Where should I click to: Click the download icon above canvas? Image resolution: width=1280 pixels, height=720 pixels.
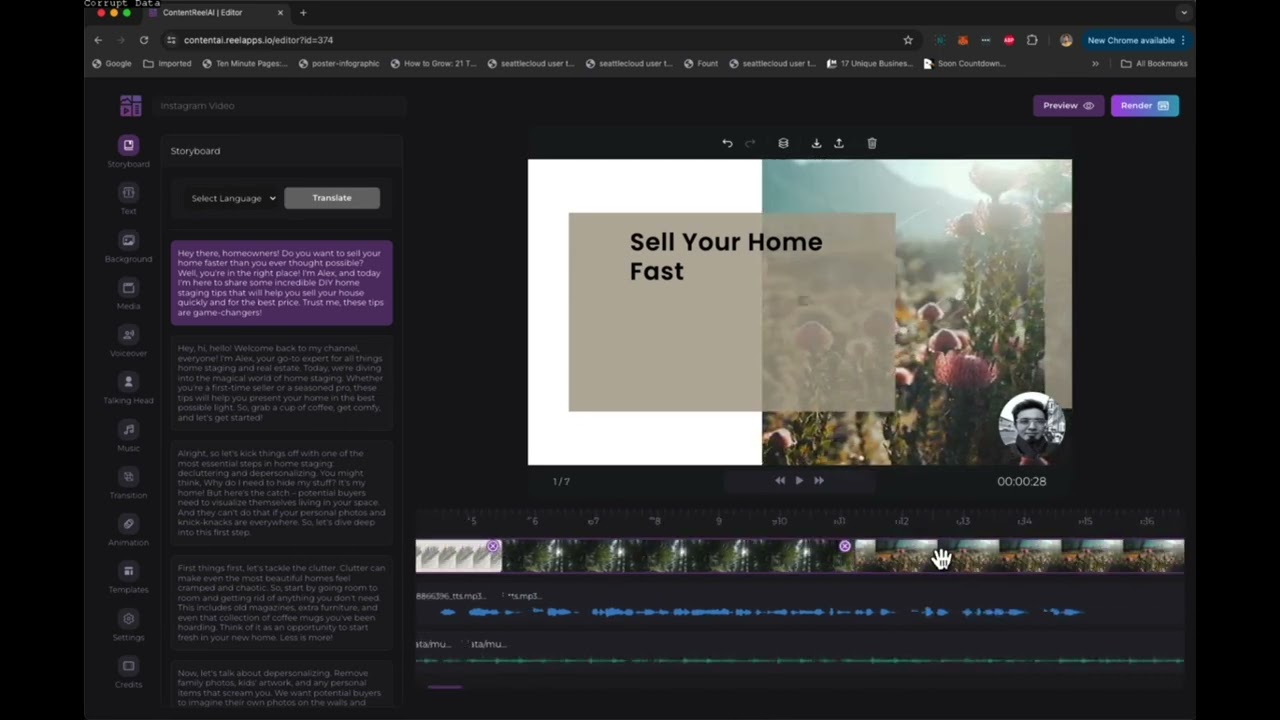[x=816, y=143]
